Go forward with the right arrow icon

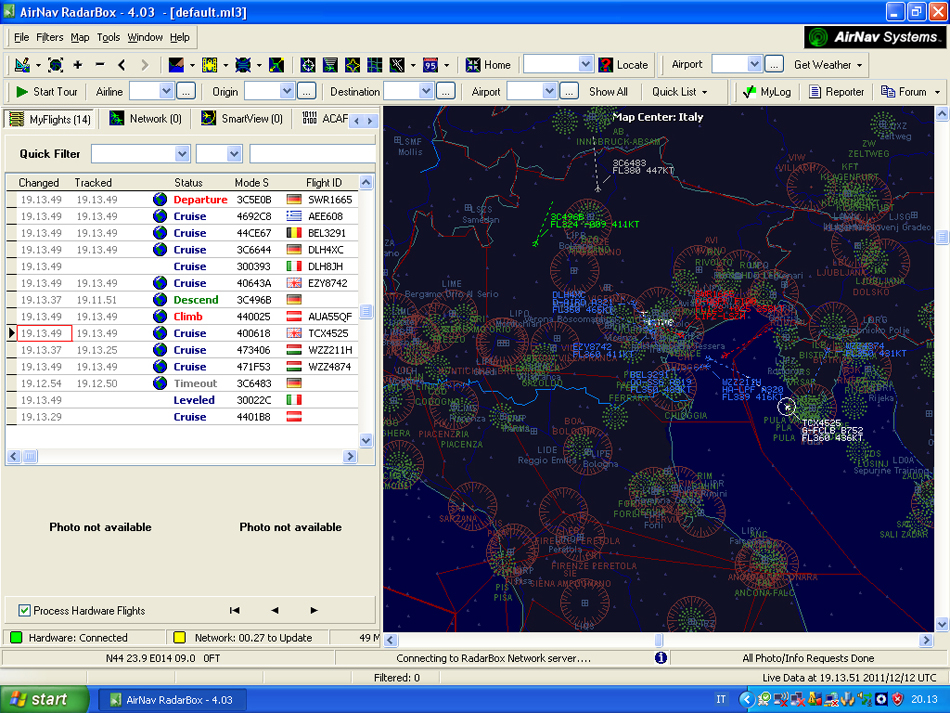[x=144, y=65]
